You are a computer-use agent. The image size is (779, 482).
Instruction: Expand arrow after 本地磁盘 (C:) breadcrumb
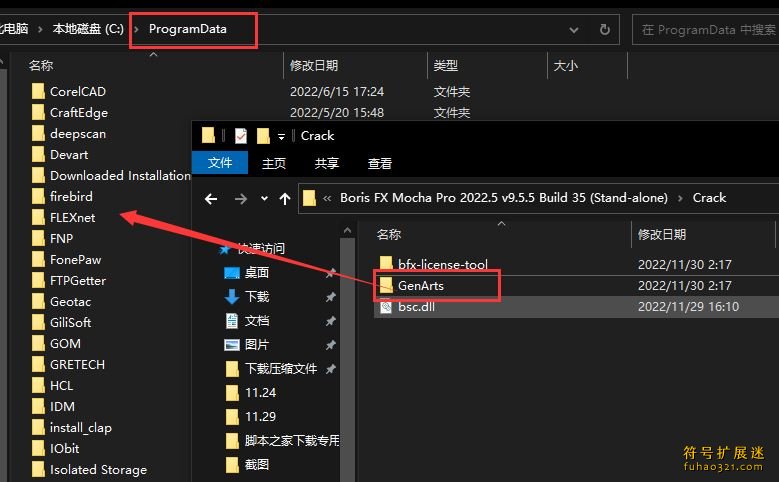(x=136, y=29)
